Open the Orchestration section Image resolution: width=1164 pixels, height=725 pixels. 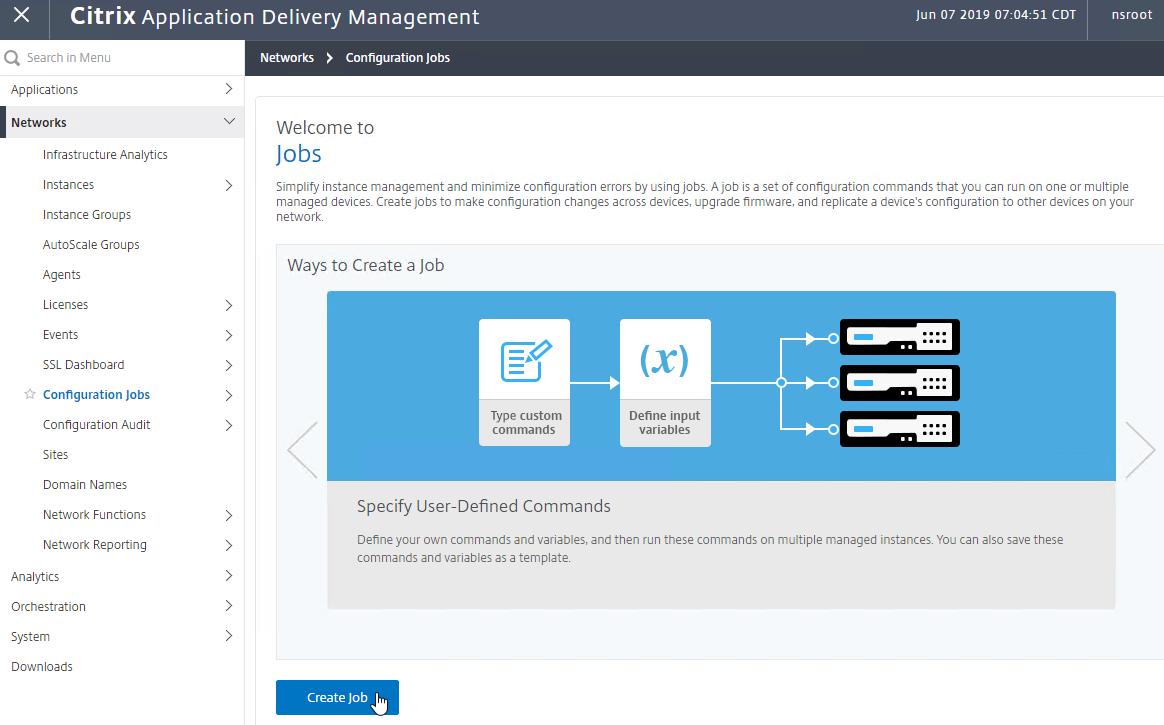(48, 606)
